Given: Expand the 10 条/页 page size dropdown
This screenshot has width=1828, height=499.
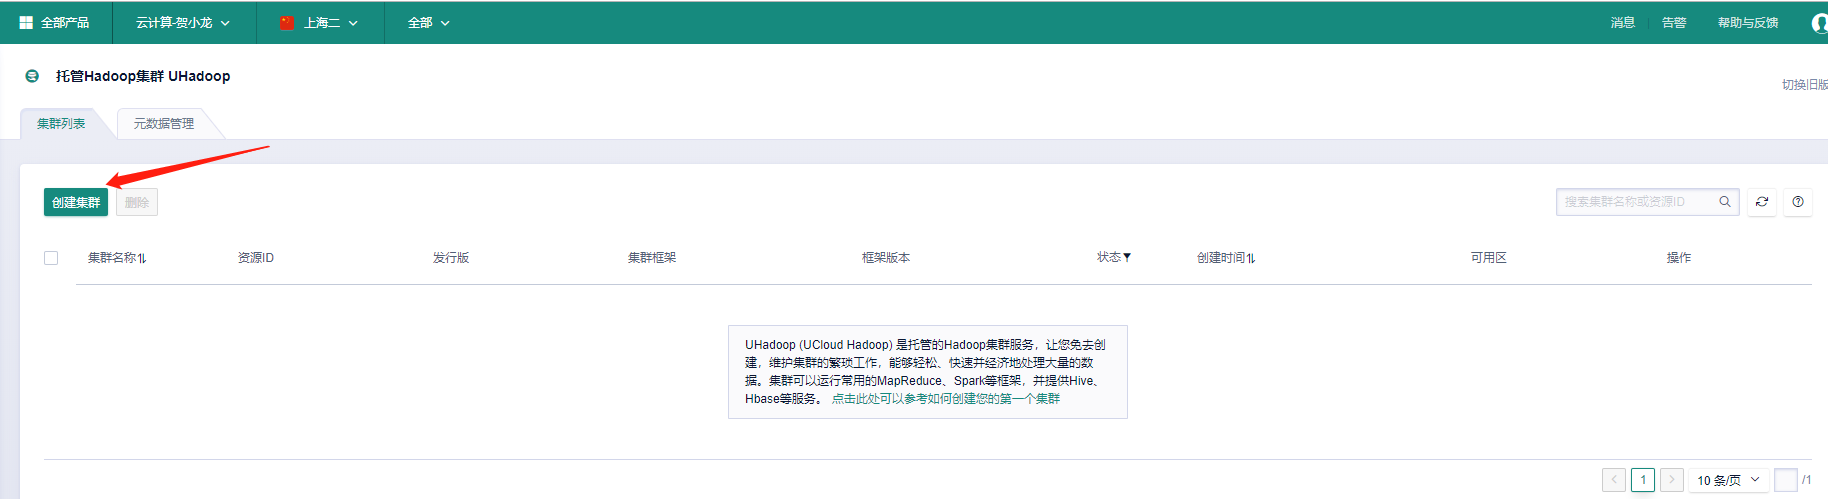Looking at the screenshot, I should click(x=1728, y=480).
